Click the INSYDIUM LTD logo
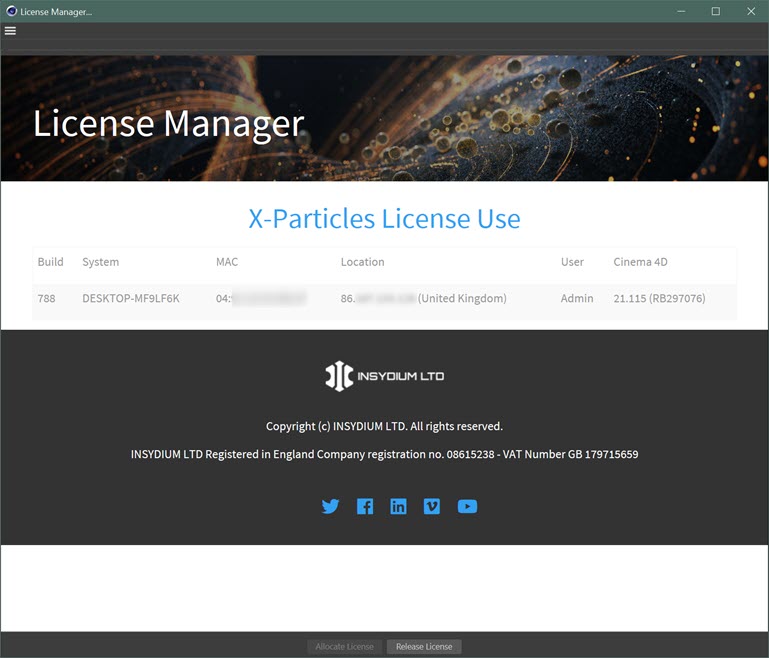Image resolution: width=769 pixels, height=658 pixels. [384, 376]
